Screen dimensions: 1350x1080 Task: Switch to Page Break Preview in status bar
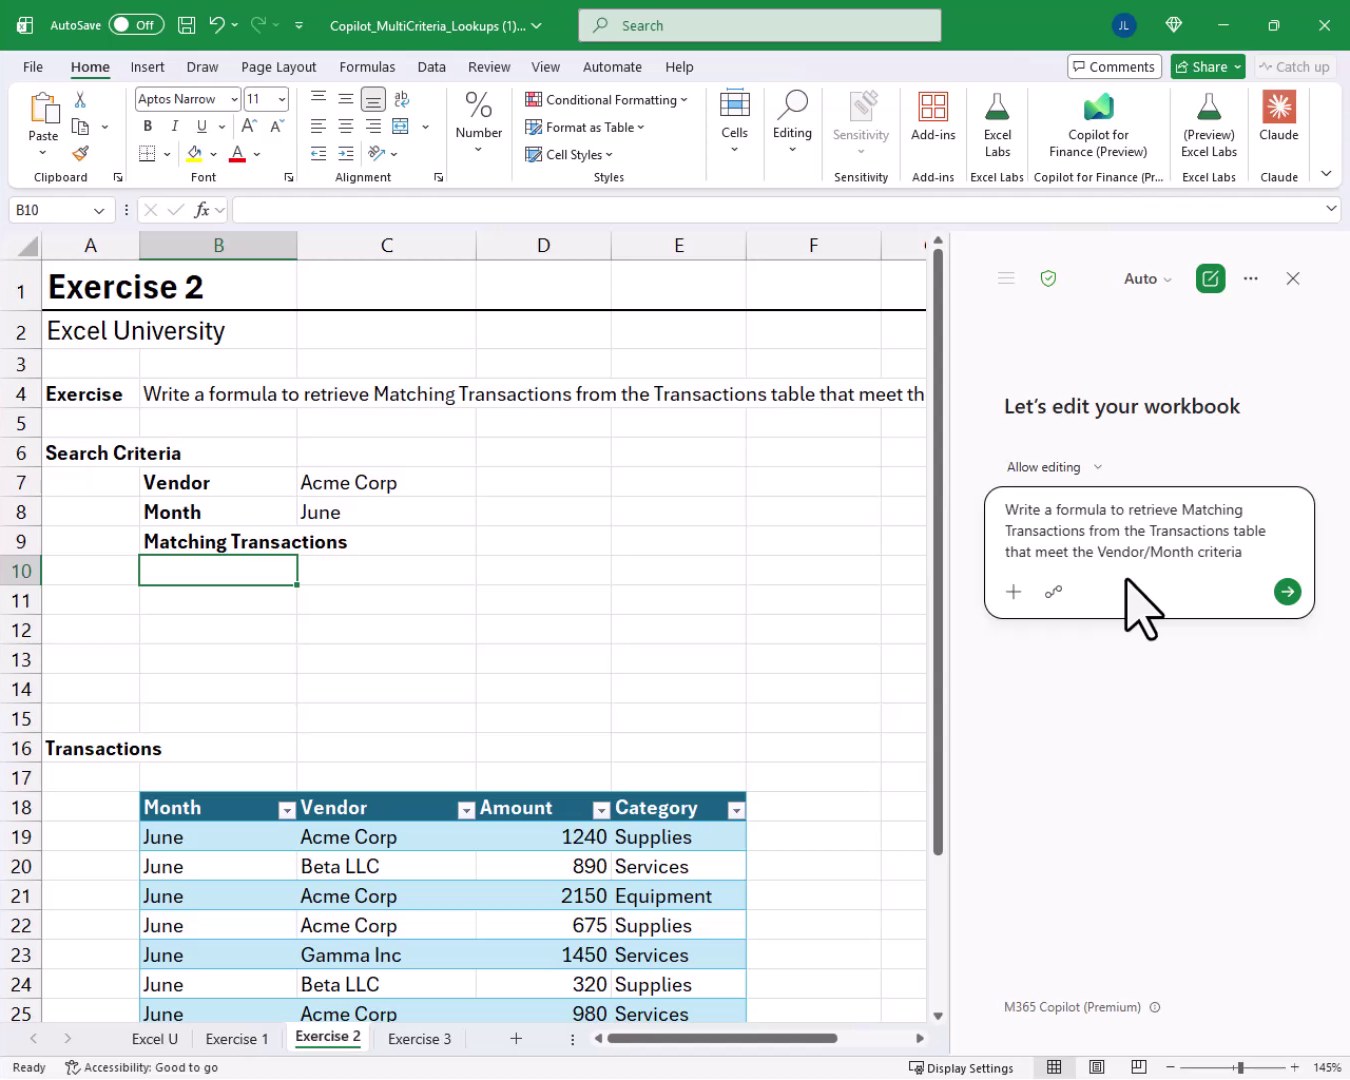pos(1139,1067)
